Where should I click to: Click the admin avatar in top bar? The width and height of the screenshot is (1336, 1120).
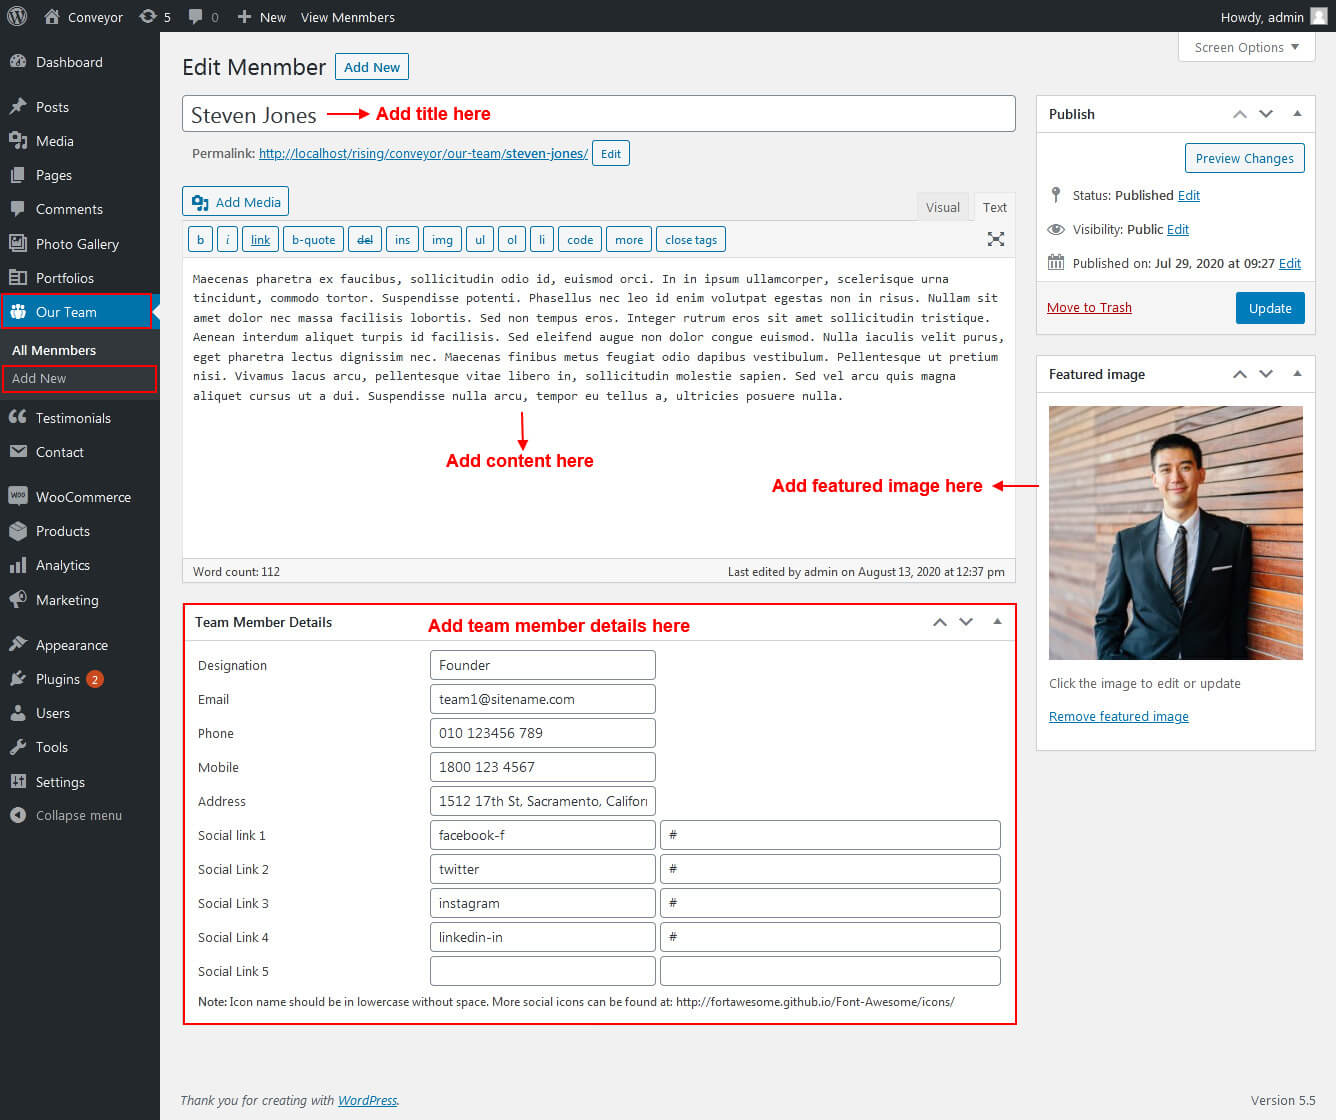click(1319, 16)
